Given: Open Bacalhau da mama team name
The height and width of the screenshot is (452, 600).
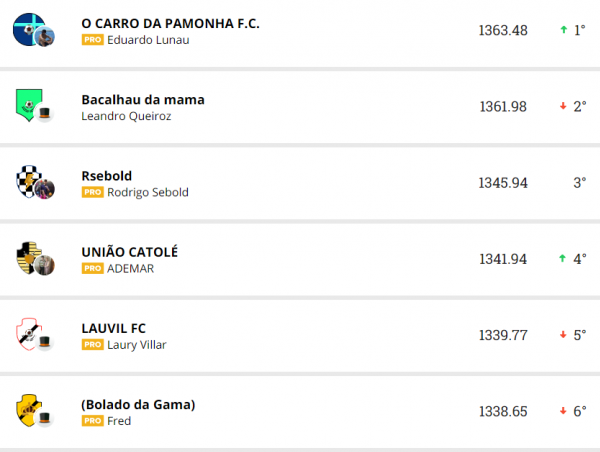Looking at the screenshot, I should 142,100.
